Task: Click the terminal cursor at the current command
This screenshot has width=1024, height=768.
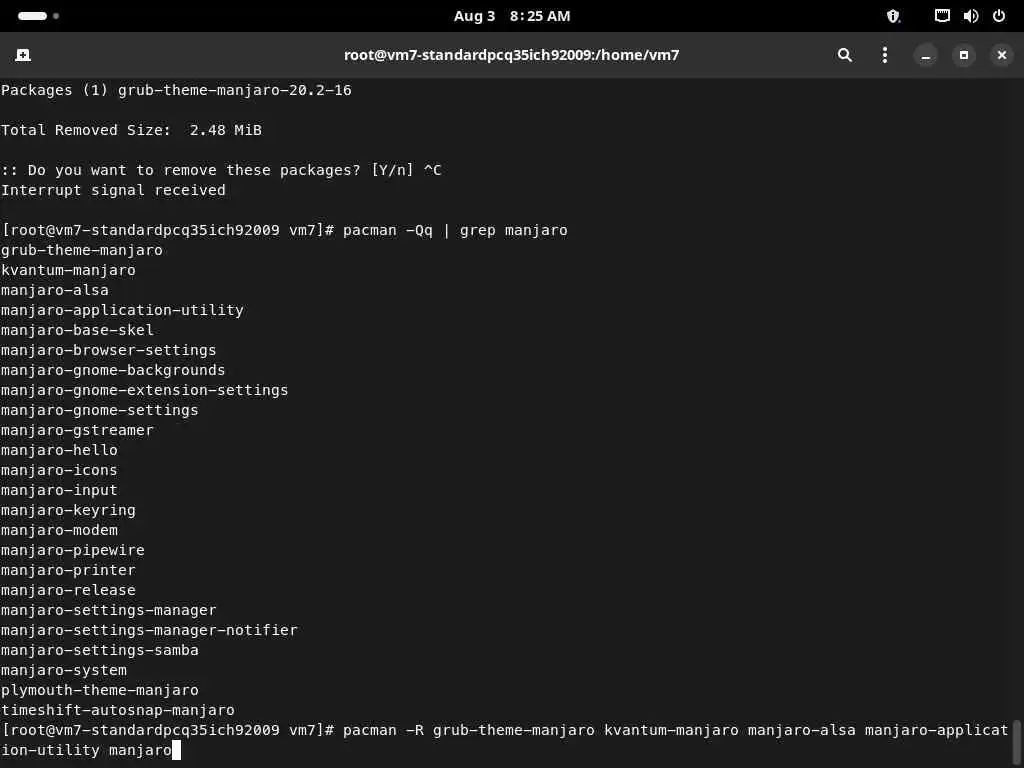Action: [176, 750]
